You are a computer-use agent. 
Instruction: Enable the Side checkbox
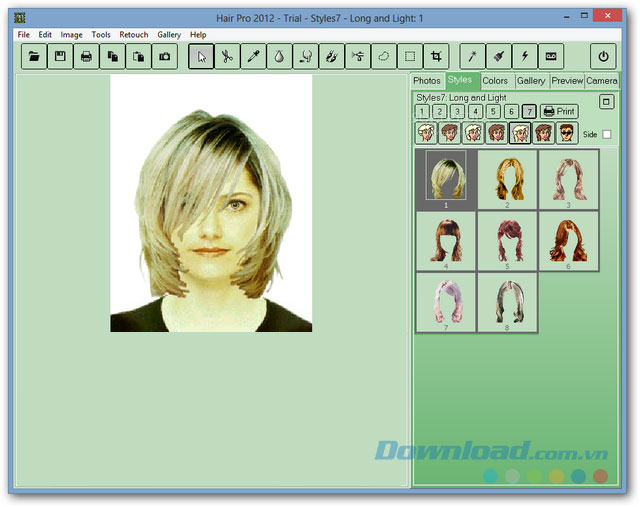click(x=607, y=134)
